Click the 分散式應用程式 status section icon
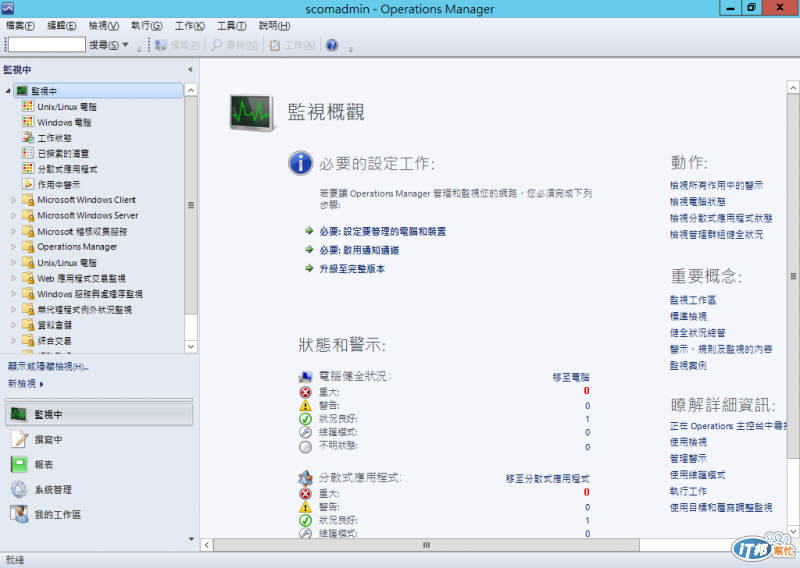The width and height of the screenshot is (800, 568). pyautogui.click(x=305, y=478)
